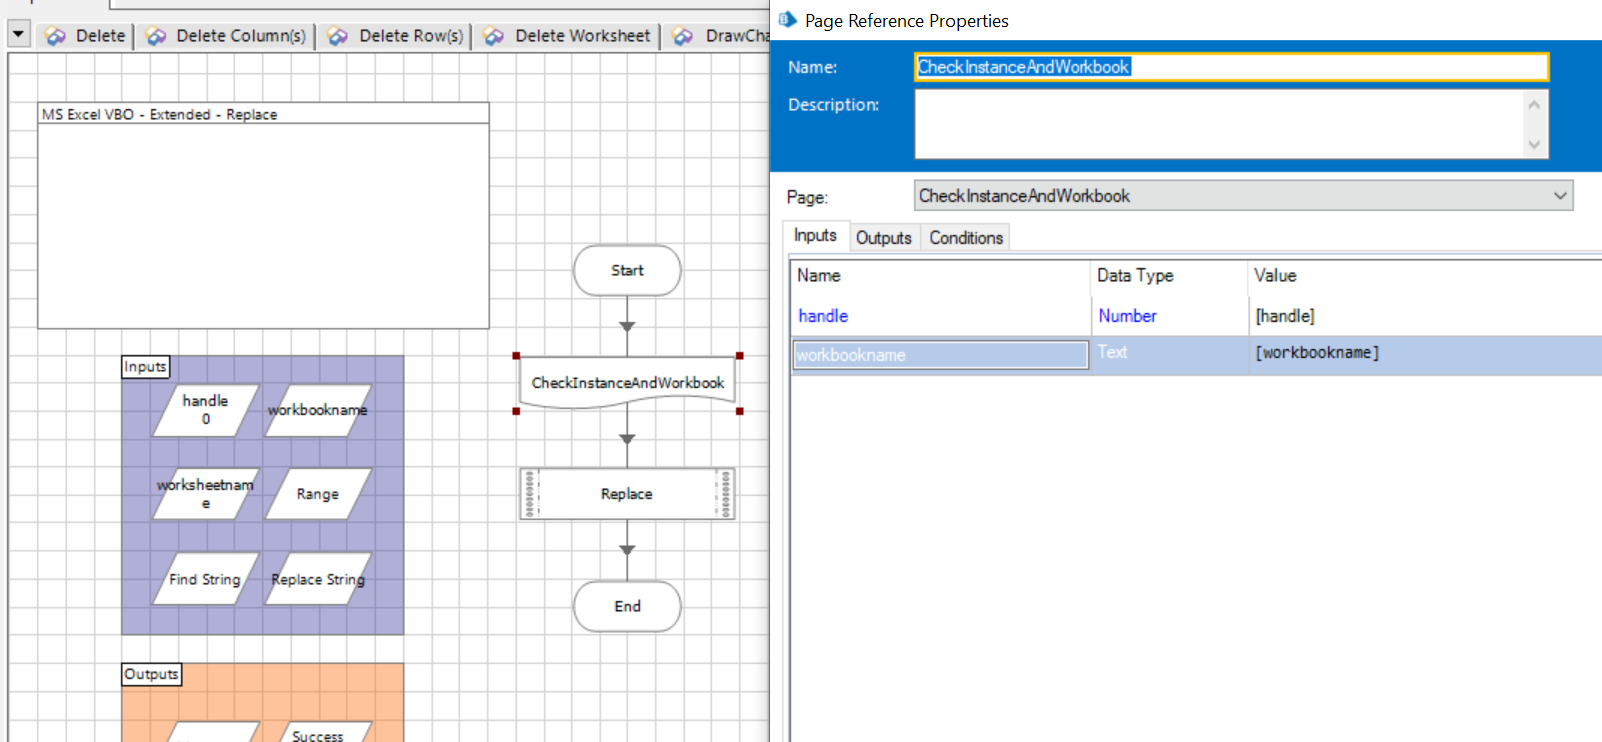The width and height of the screenshot is (1602, 742).
Task: Click the Name input field
Action: coord(1231,67)
